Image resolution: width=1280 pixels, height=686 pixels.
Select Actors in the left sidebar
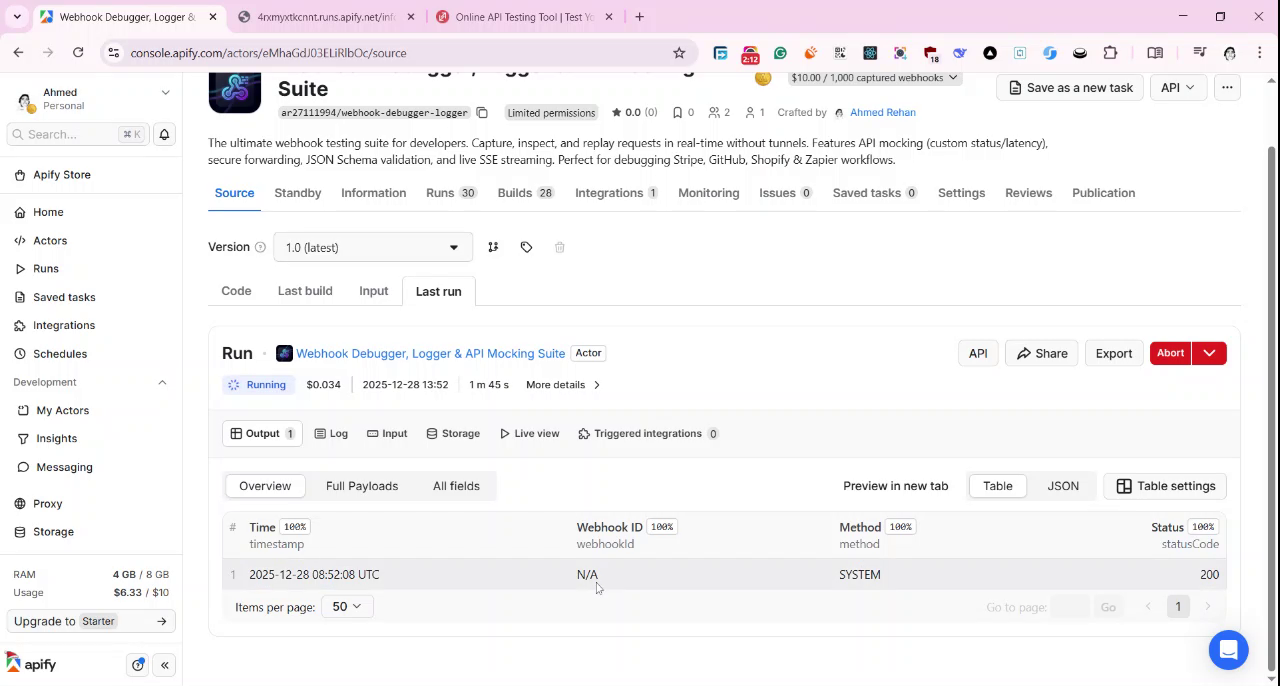(48, 240)
